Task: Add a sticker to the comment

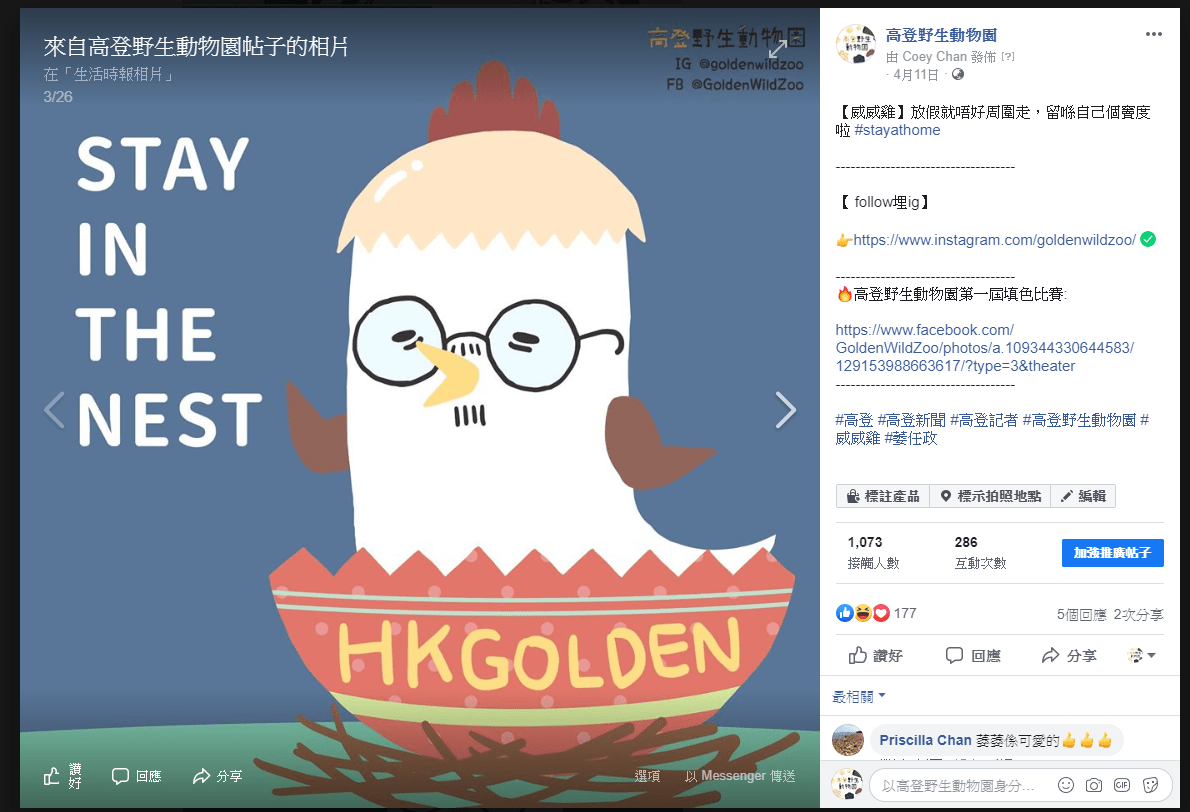Action: click(1151, 785)
